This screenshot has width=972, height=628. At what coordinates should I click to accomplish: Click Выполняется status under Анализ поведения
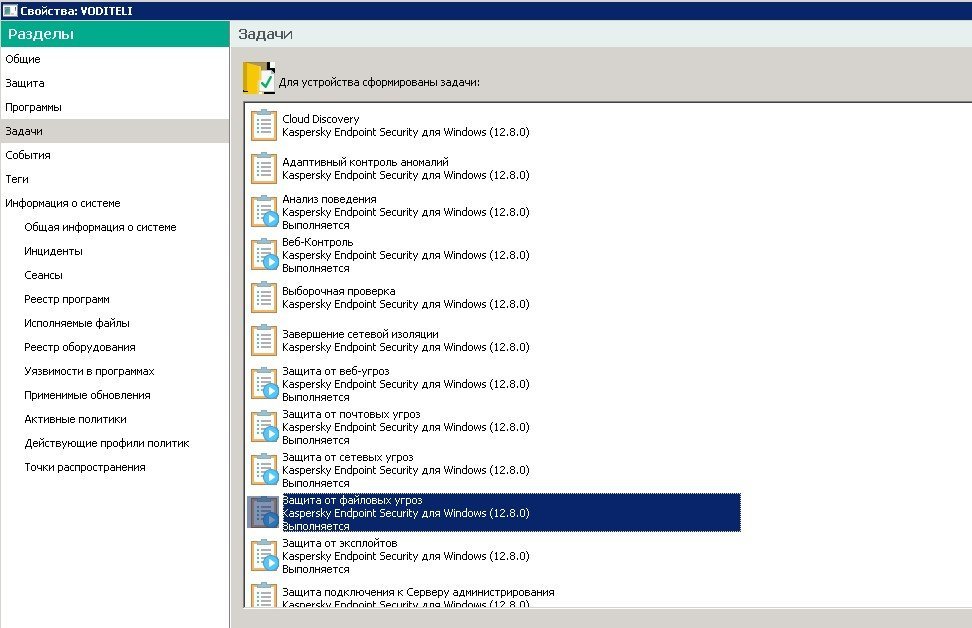316,225
